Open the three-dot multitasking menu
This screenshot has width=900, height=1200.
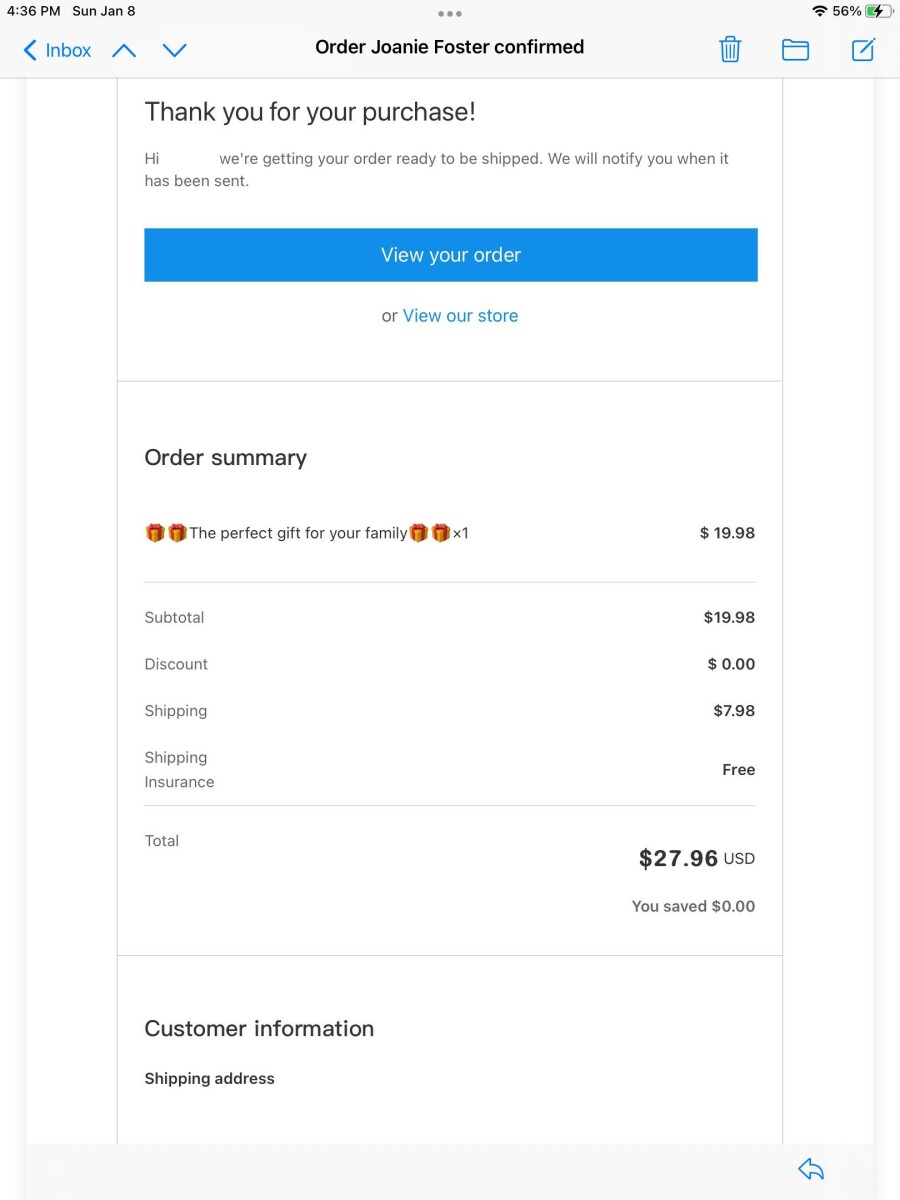point(450,14)
